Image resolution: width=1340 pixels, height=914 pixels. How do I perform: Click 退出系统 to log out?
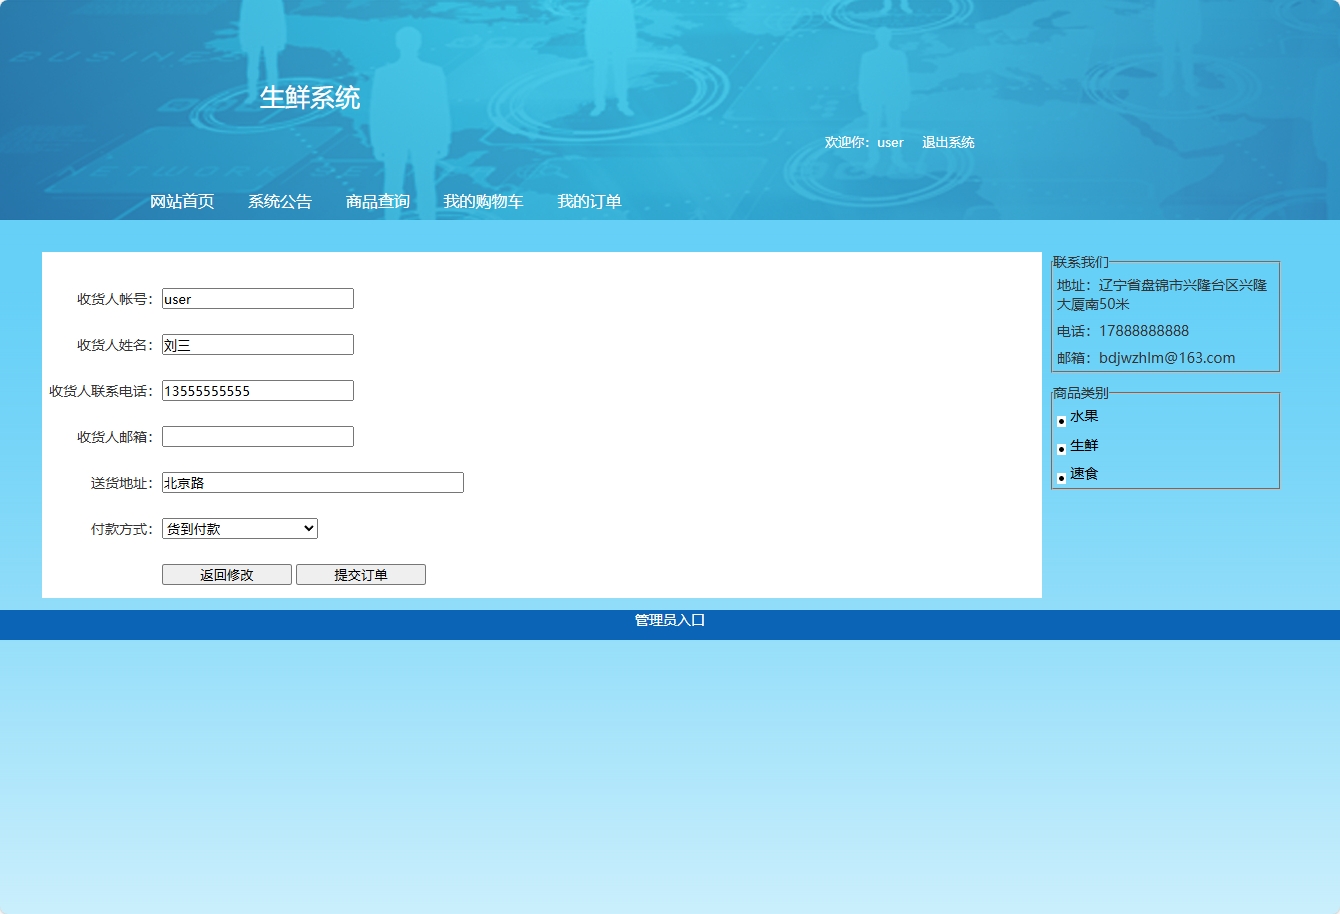point(947,142)
